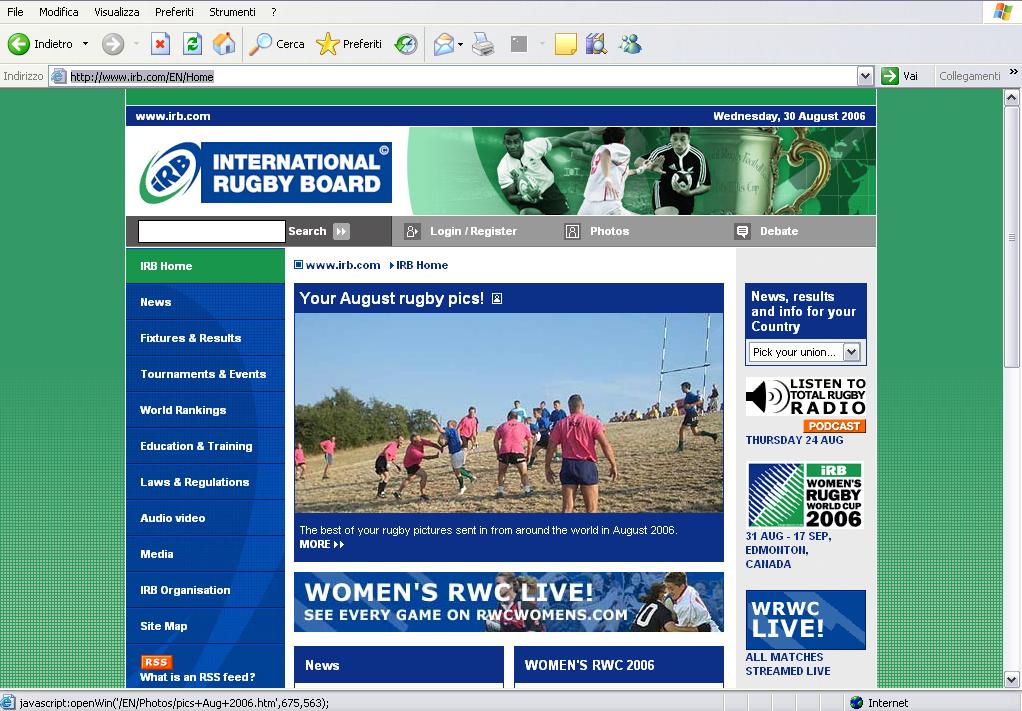Open the mail icon dropdown arrow
Viewport: 1022px width, 711px height.
pos(460,44)
